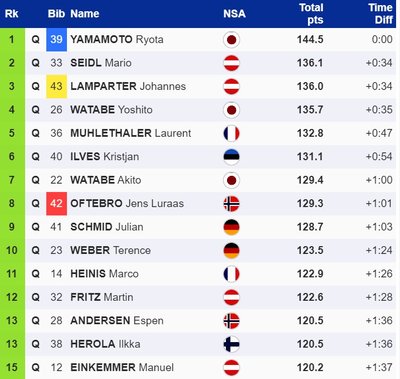Click Finland flag icon for HEROLA Ilkka

click(x=231, y=344)
